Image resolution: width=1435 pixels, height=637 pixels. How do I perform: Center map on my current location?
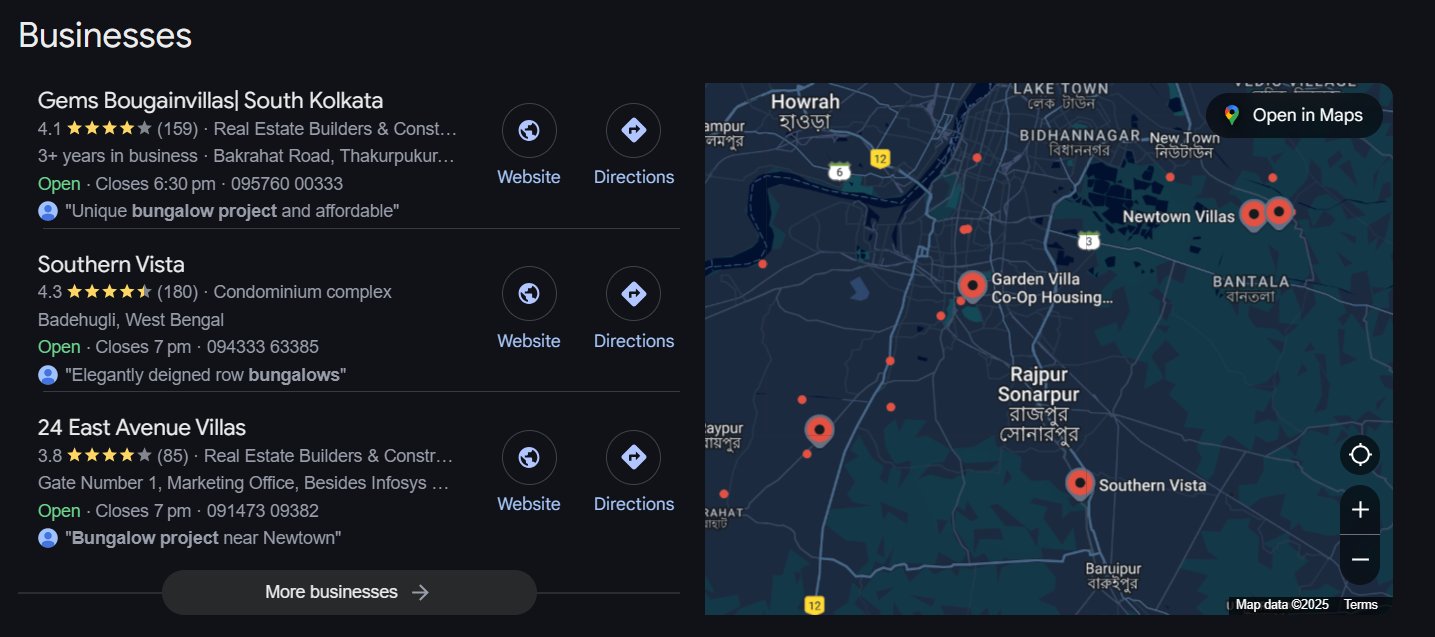(1360, 455)
